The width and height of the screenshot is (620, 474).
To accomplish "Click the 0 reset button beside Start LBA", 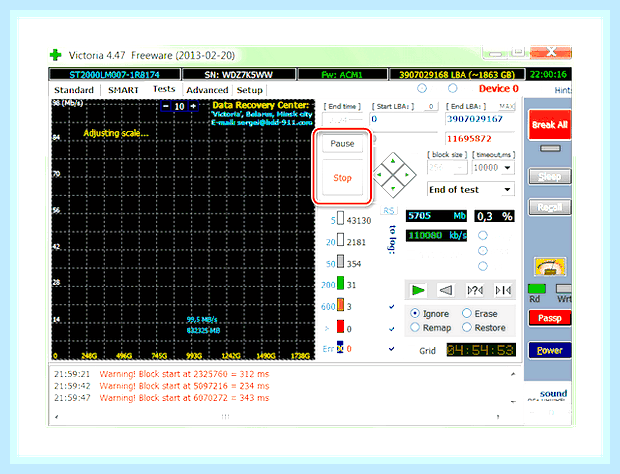I will tap(431, 106).
